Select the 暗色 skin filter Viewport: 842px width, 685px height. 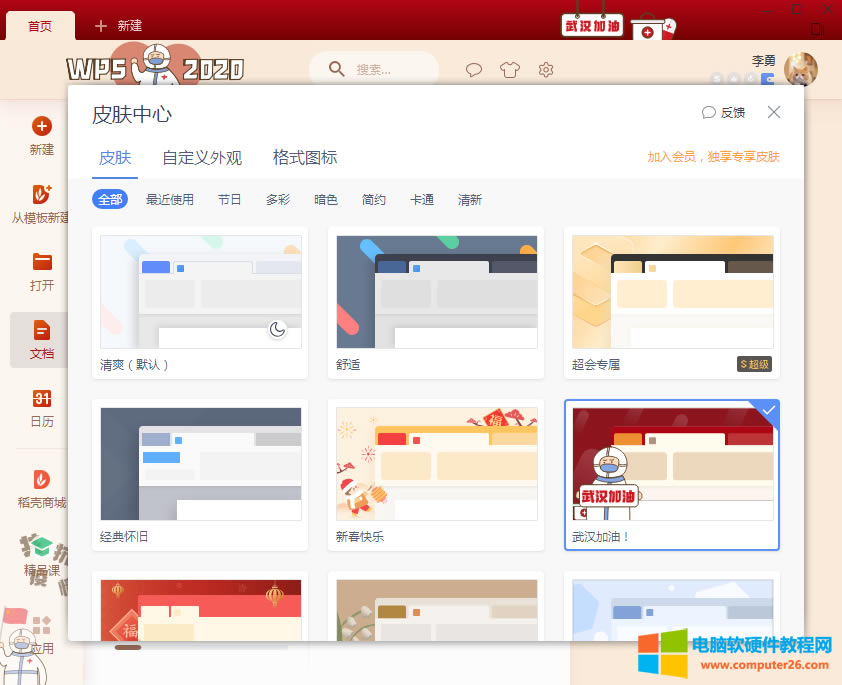click(x=325, y=199)
